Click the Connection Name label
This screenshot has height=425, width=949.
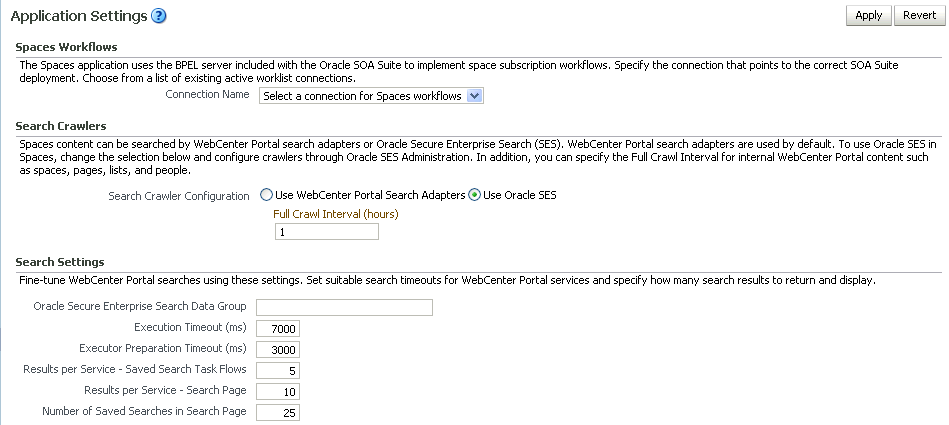pyautogui.click(x=207, y=95)
